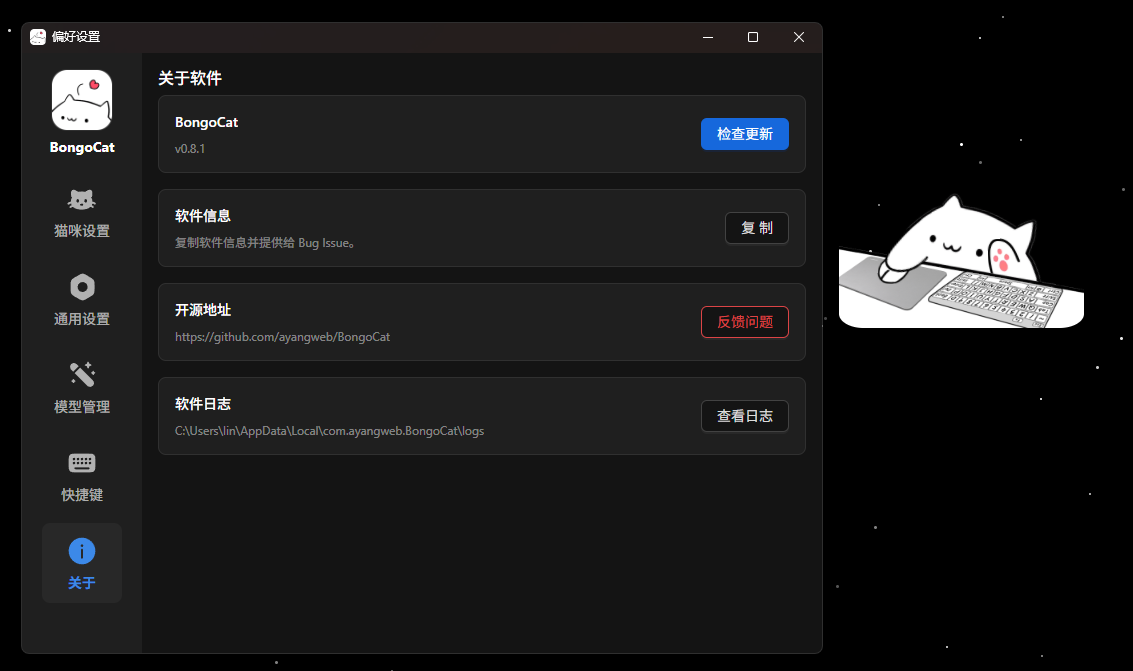This screenshot has width=1133, height=671.
Task: Click the title bar app icon
Action: point(38,37)
